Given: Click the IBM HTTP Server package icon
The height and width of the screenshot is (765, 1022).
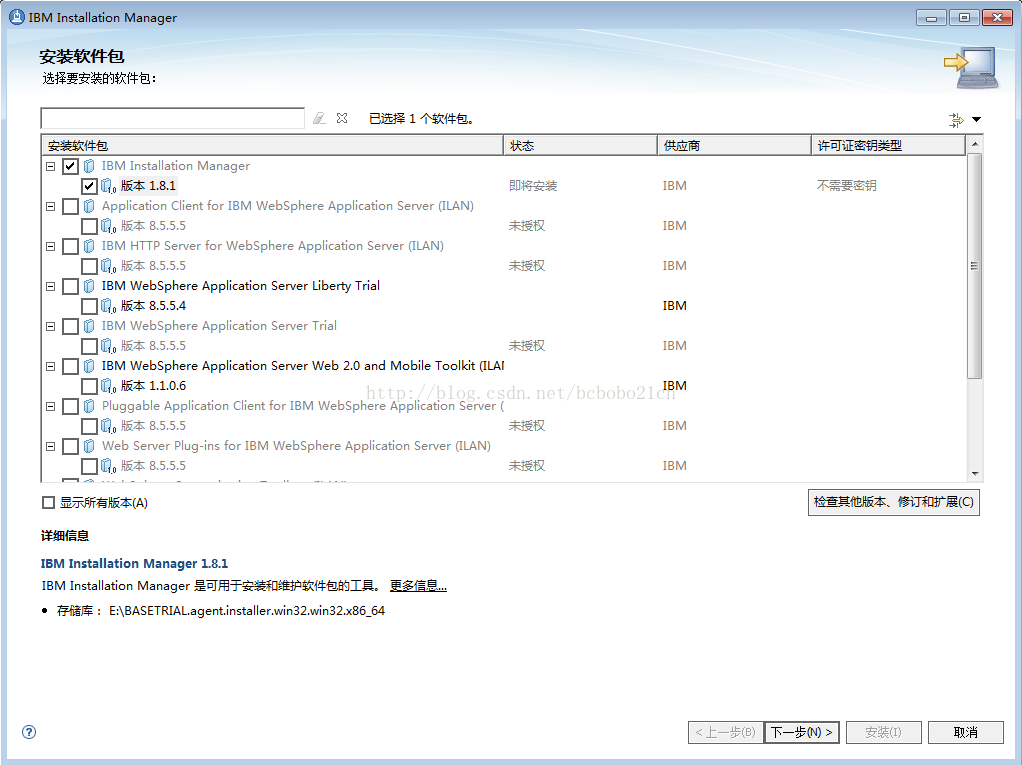Looking at the screenshot, I should [89, 246].
